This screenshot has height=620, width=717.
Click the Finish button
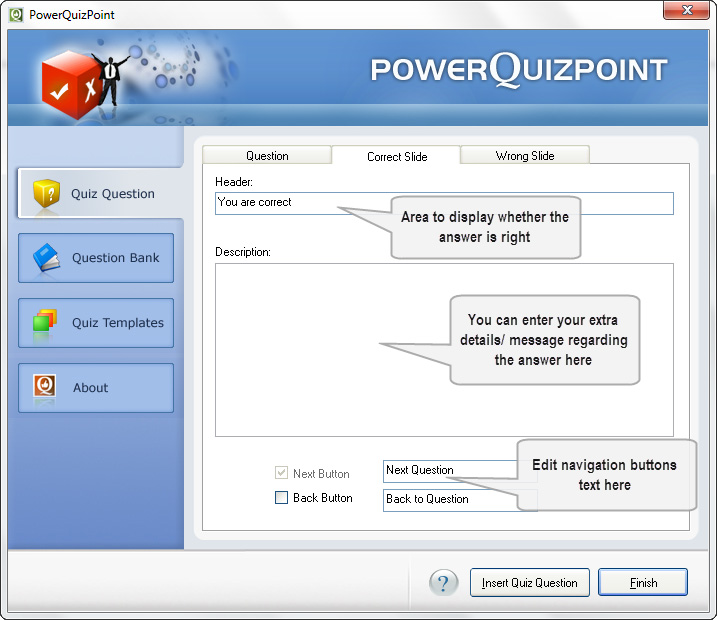[x=642, y=582]
